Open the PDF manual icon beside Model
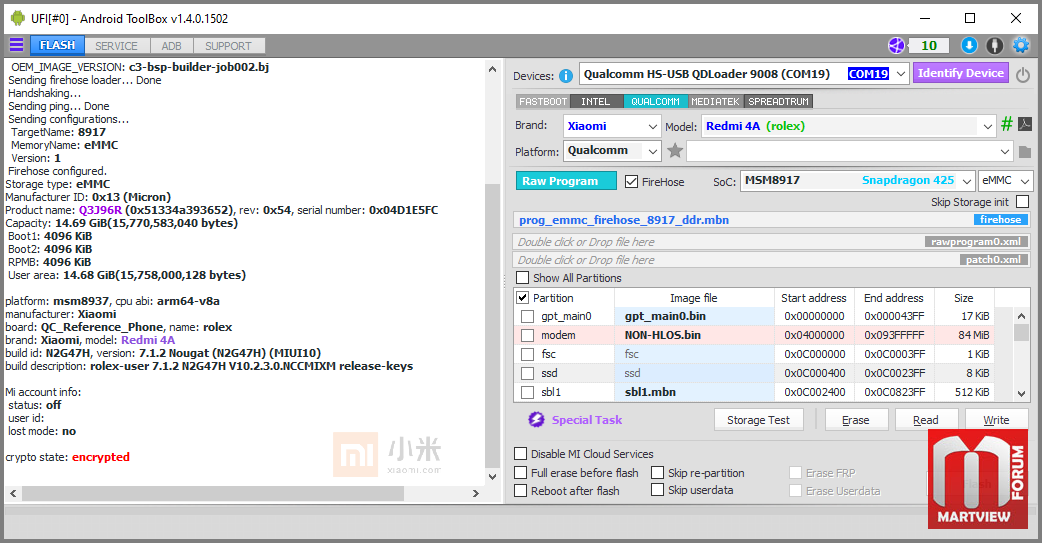This screenshot has width=1042, height=543. tap(1025, 124)
